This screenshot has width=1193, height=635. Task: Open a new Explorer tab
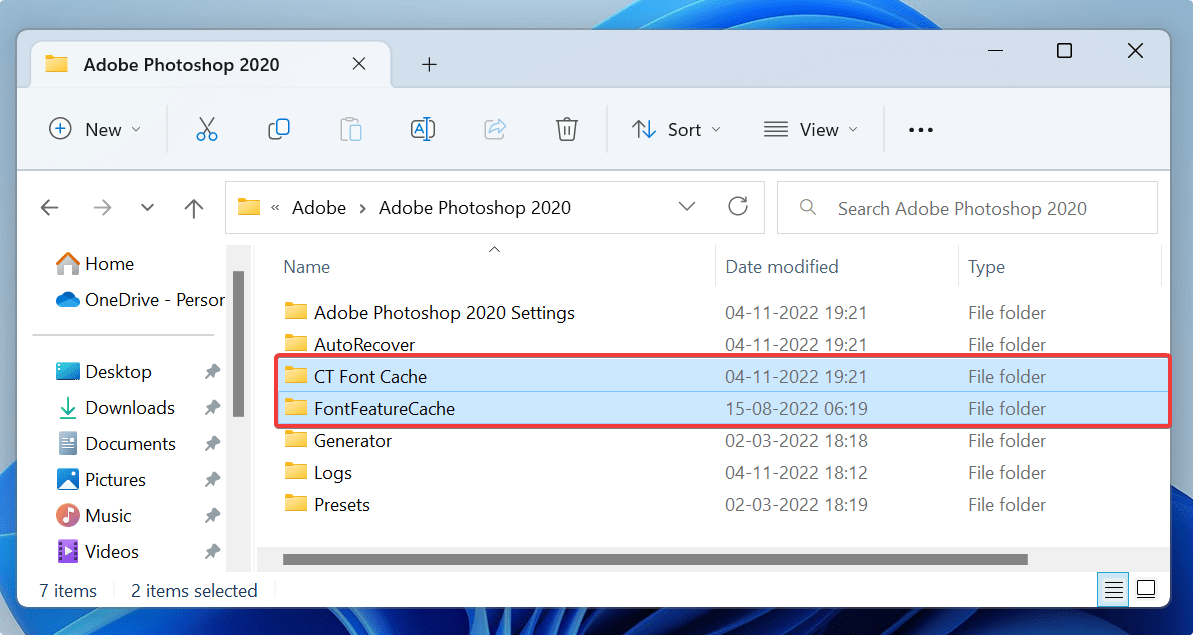429,64
